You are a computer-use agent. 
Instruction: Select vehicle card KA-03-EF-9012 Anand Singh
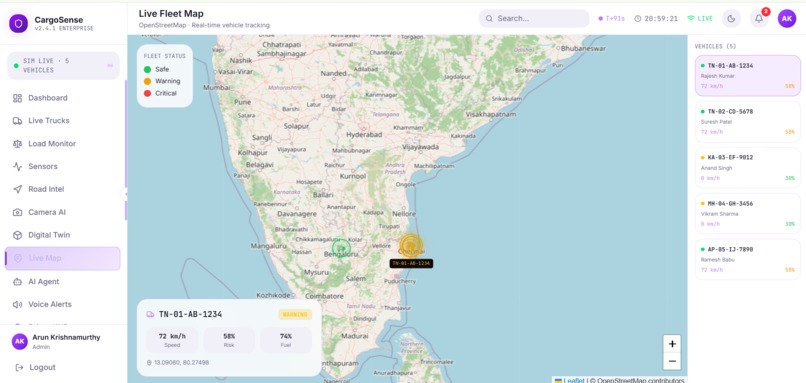click(747, 168)
